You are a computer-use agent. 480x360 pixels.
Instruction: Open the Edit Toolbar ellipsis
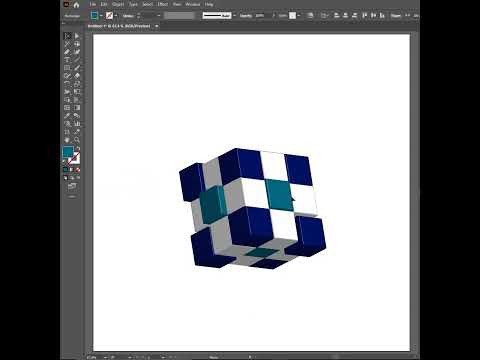point(72,197)
